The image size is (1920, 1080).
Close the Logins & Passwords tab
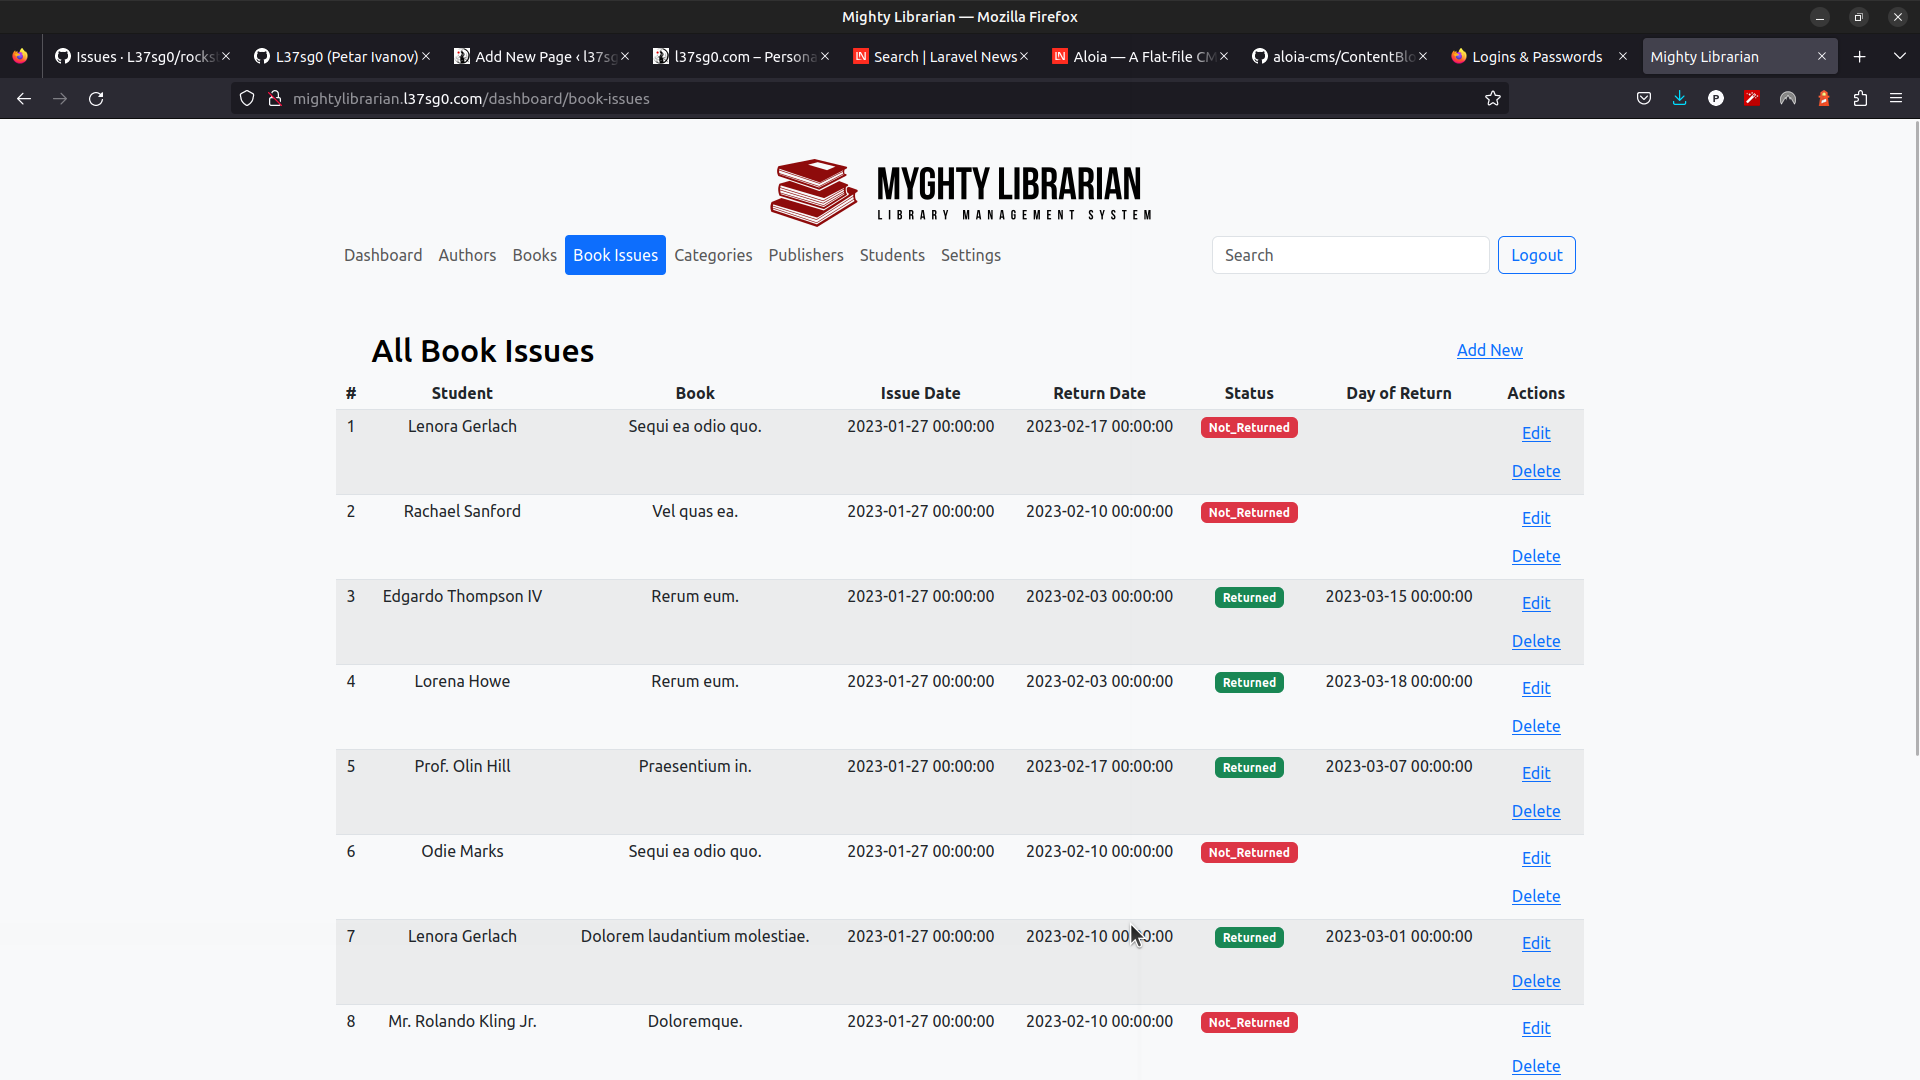pos(1622,56)
